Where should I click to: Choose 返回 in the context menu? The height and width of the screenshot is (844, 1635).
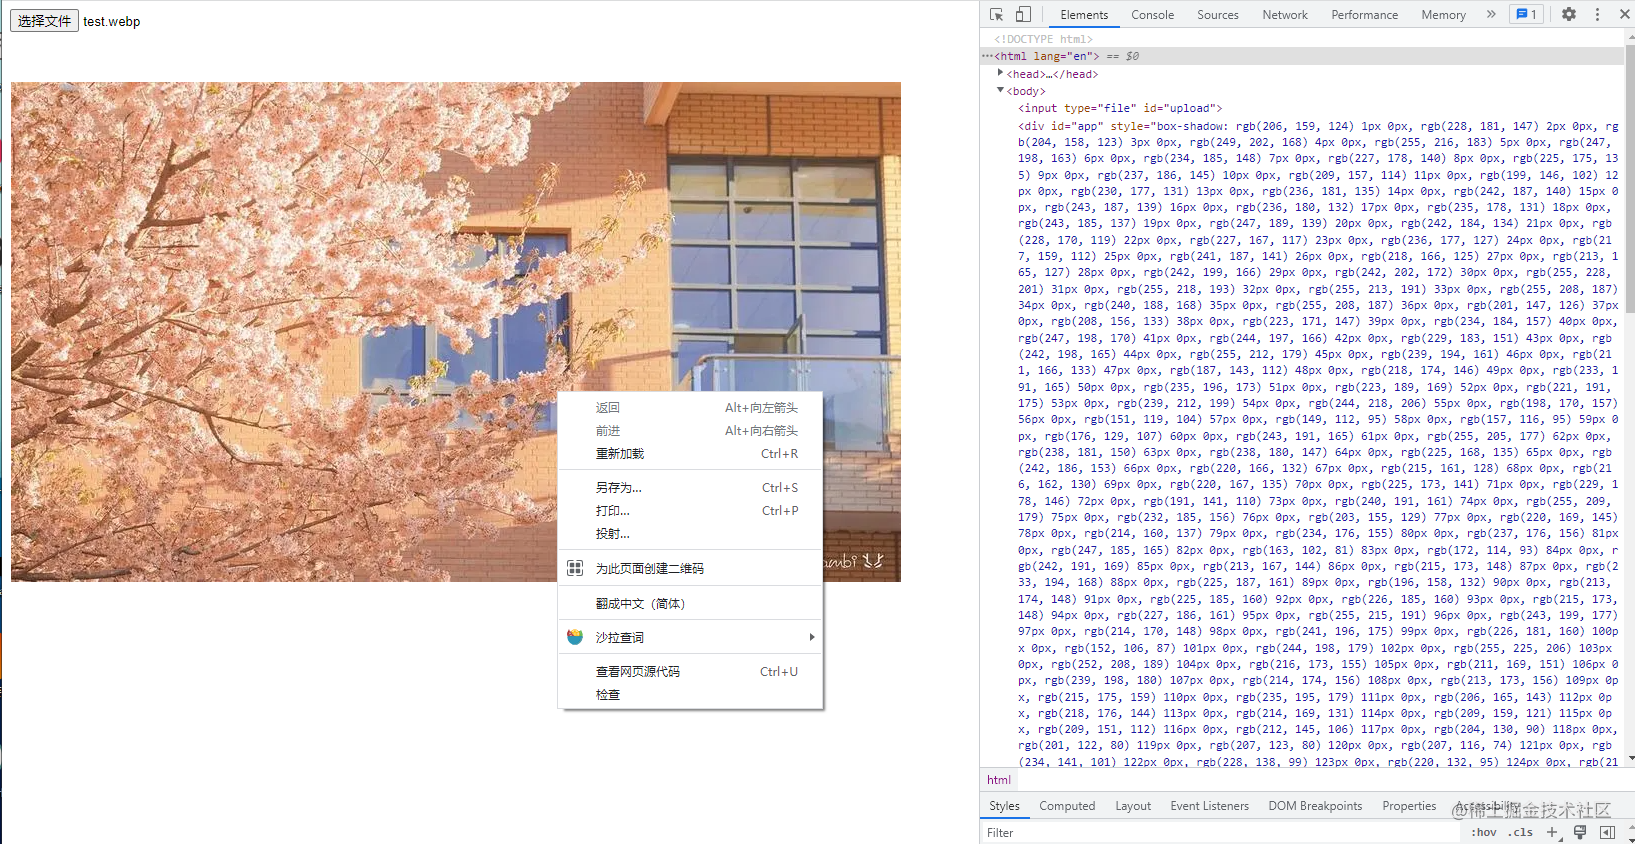pyautogui.click(x=690, y=407)
